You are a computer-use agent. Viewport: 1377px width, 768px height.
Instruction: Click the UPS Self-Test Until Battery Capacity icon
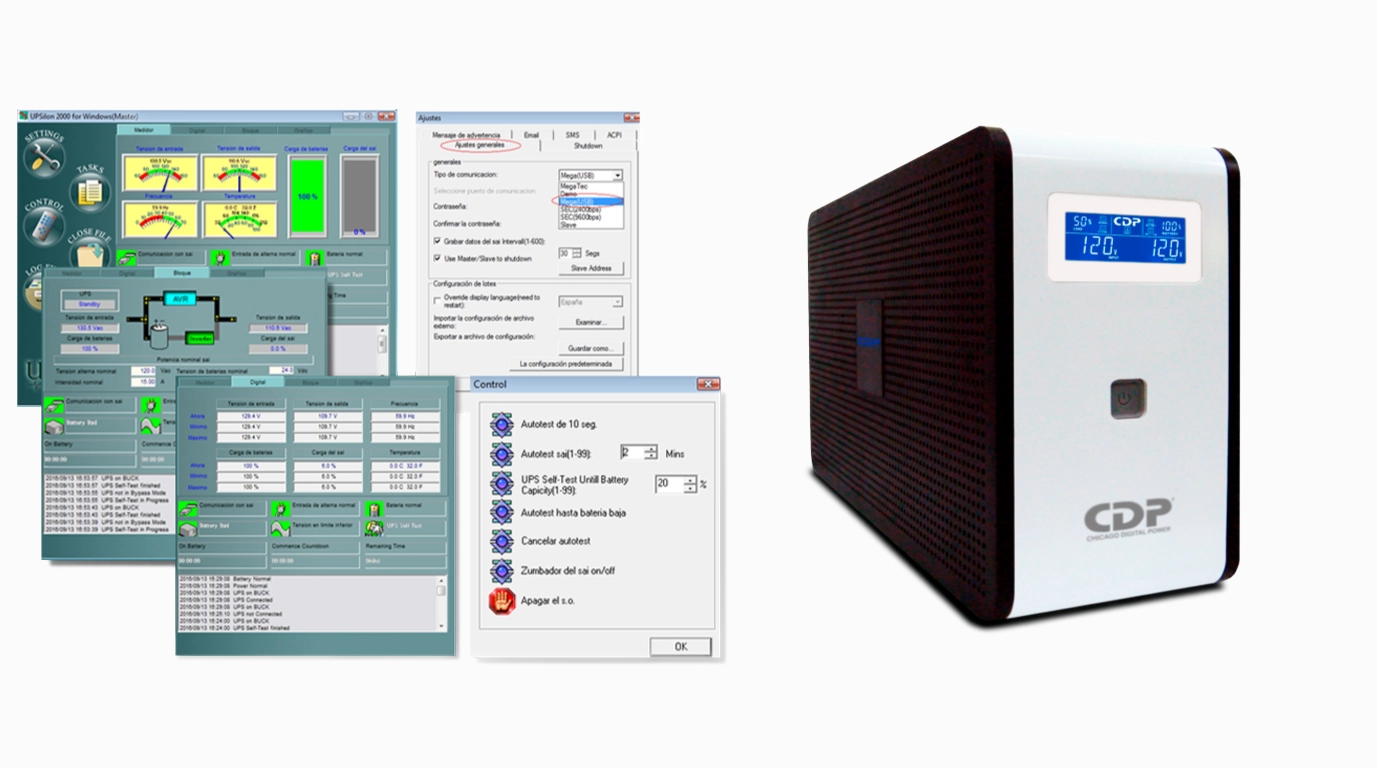(x=502, y=484)
